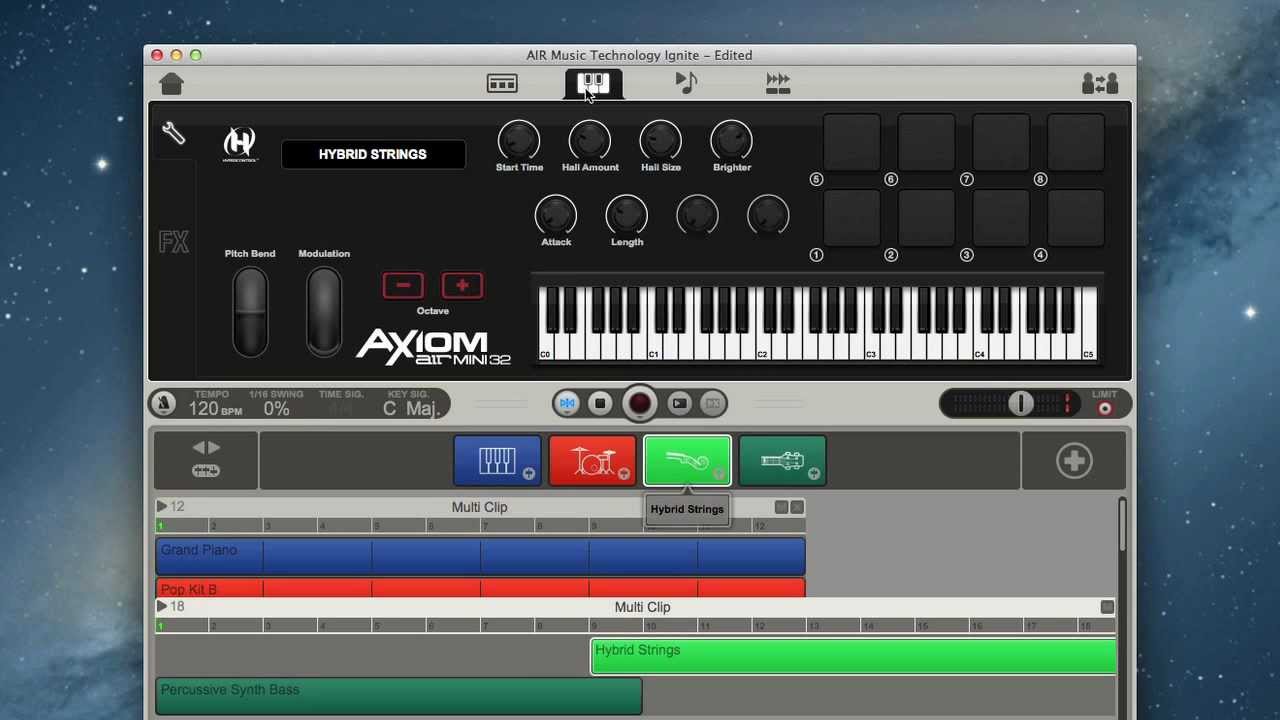Click the 120 BPM tempo value
This screenshot has height=720, width=1280.
[215, 408]
